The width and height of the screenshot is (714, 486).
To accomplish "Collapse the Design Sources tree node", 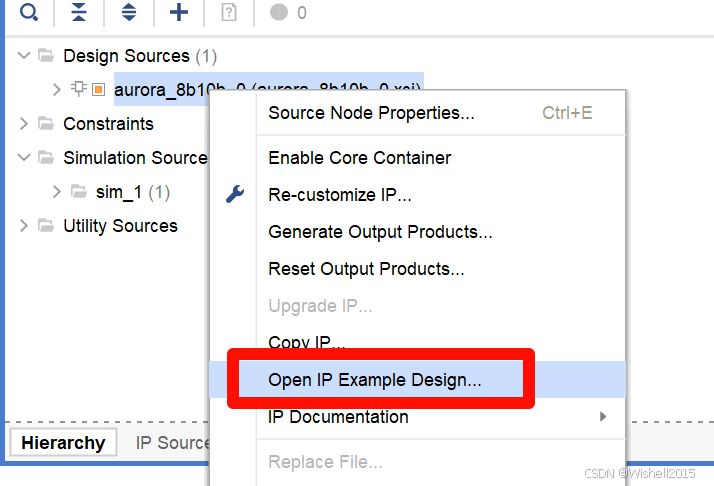I will 24,56.
